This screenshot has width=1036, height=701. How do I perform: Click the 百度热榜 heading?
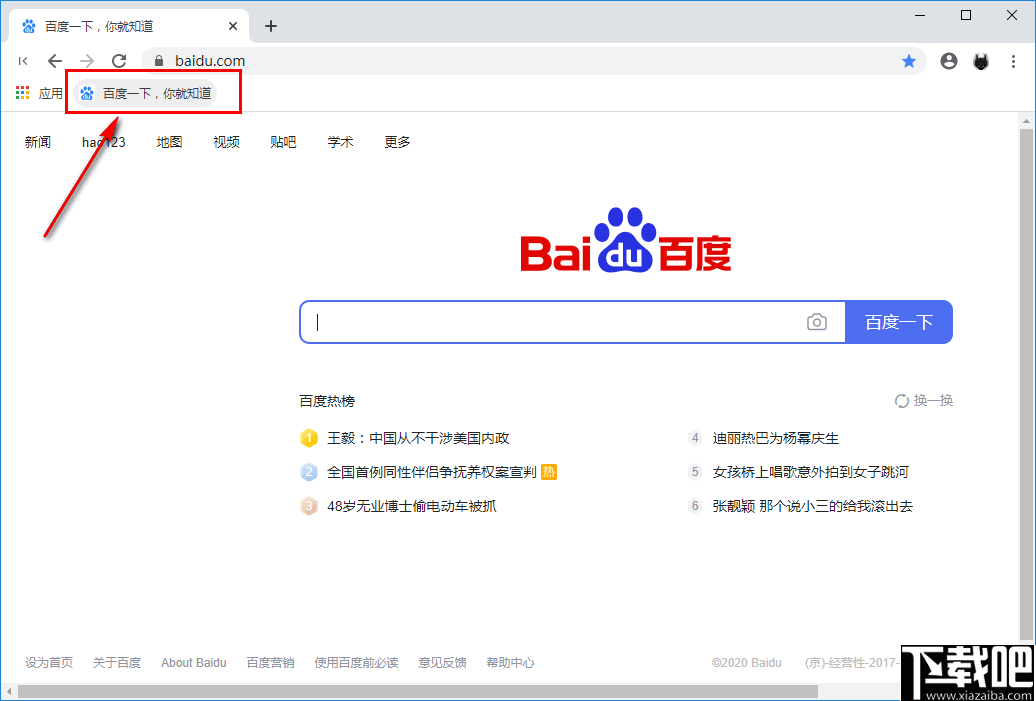coord(326,401)
